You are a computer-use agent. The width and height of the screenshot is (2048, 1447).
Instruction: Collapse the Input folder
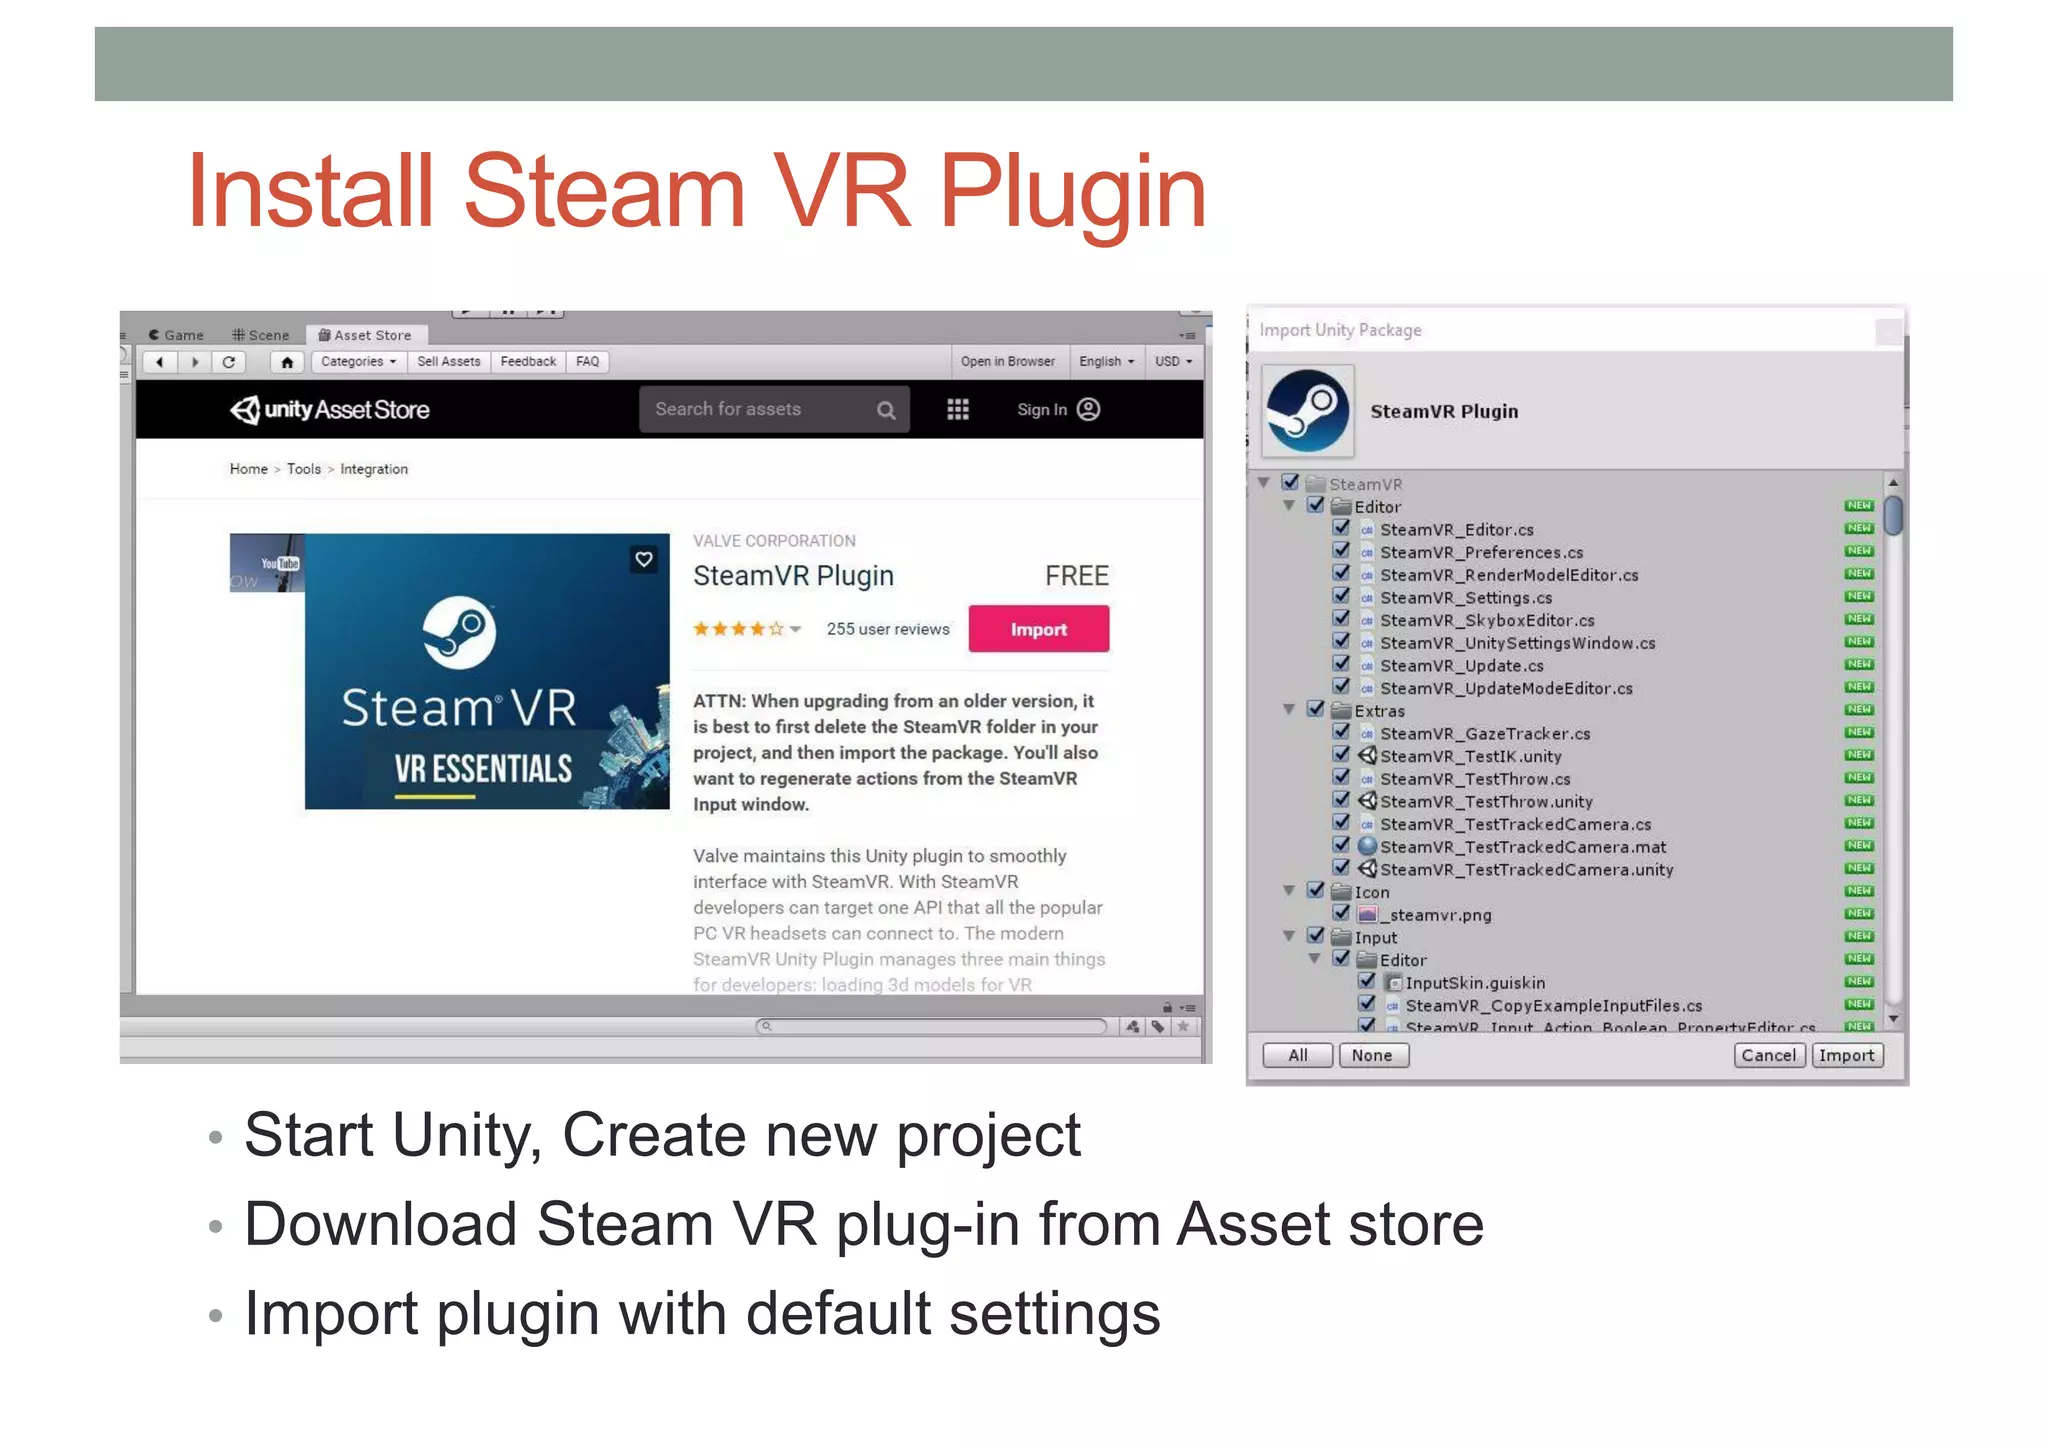point(1290,937)
